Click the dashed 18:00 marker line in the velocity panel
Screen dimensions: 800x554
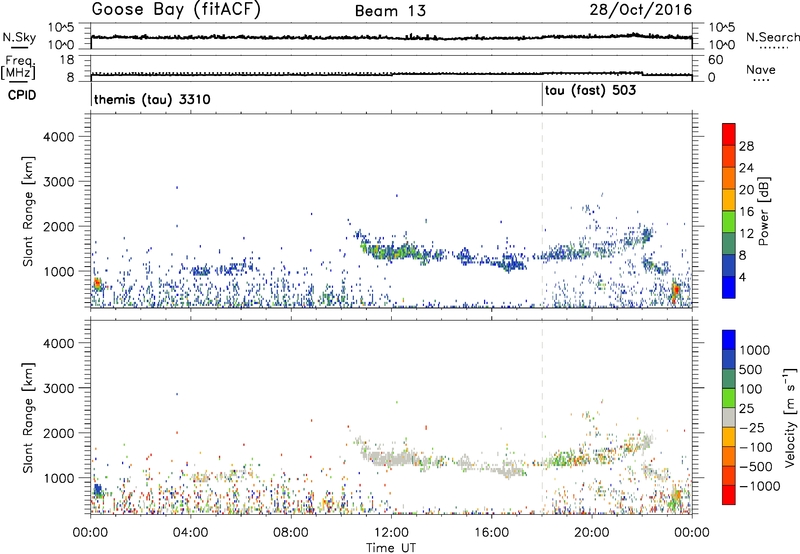[x=542, y=417]
